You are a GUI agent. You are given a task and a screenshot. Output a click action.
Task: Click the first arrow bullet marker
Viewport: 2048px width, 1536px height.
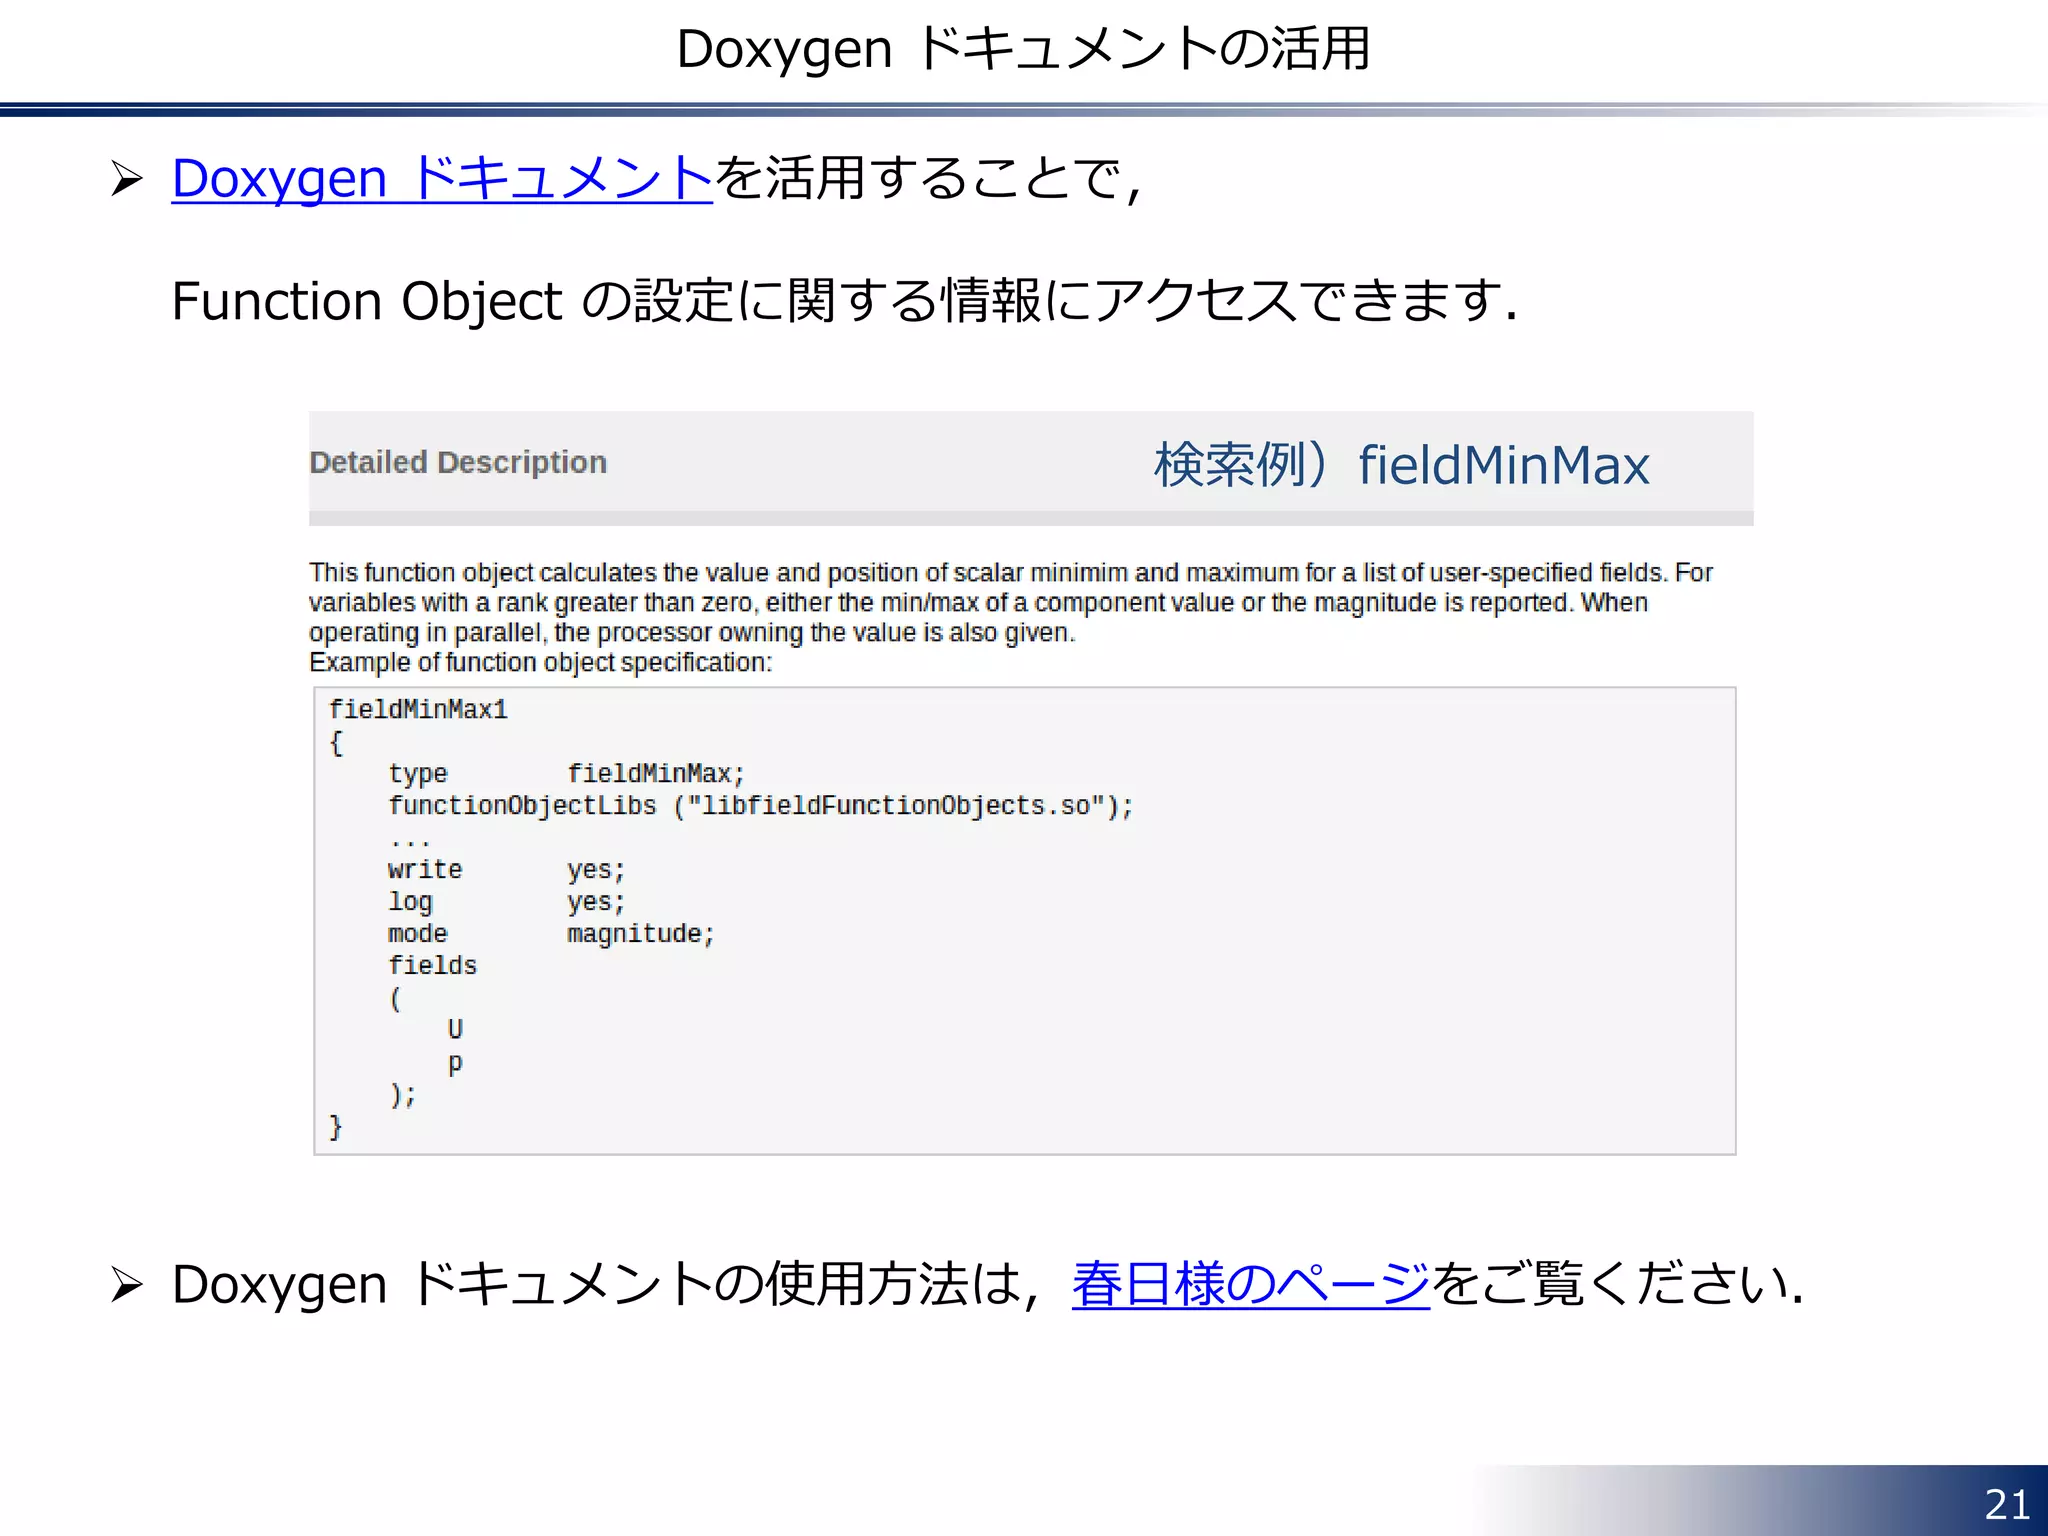point(128,179)
